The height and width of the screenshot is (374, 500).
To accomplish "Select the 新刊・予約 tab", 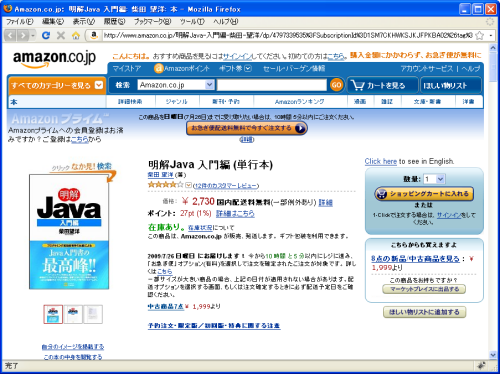I will click(226, 102).
